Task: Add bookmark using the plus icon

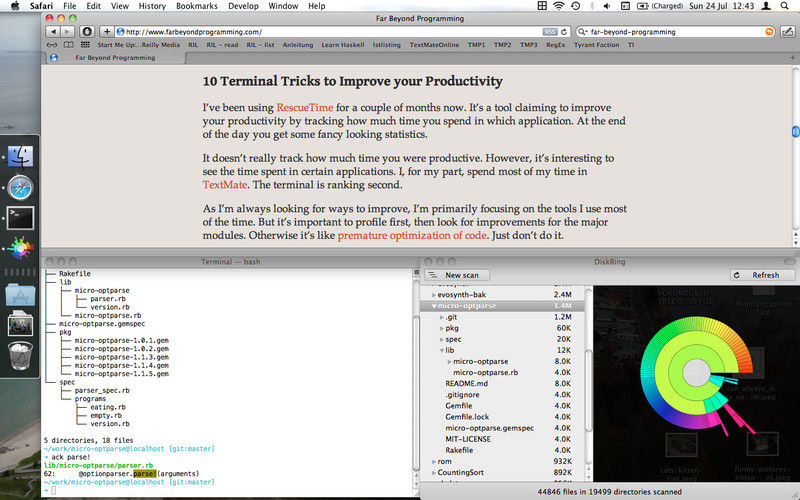Action: pyautogui.click(x=107, y=32)
